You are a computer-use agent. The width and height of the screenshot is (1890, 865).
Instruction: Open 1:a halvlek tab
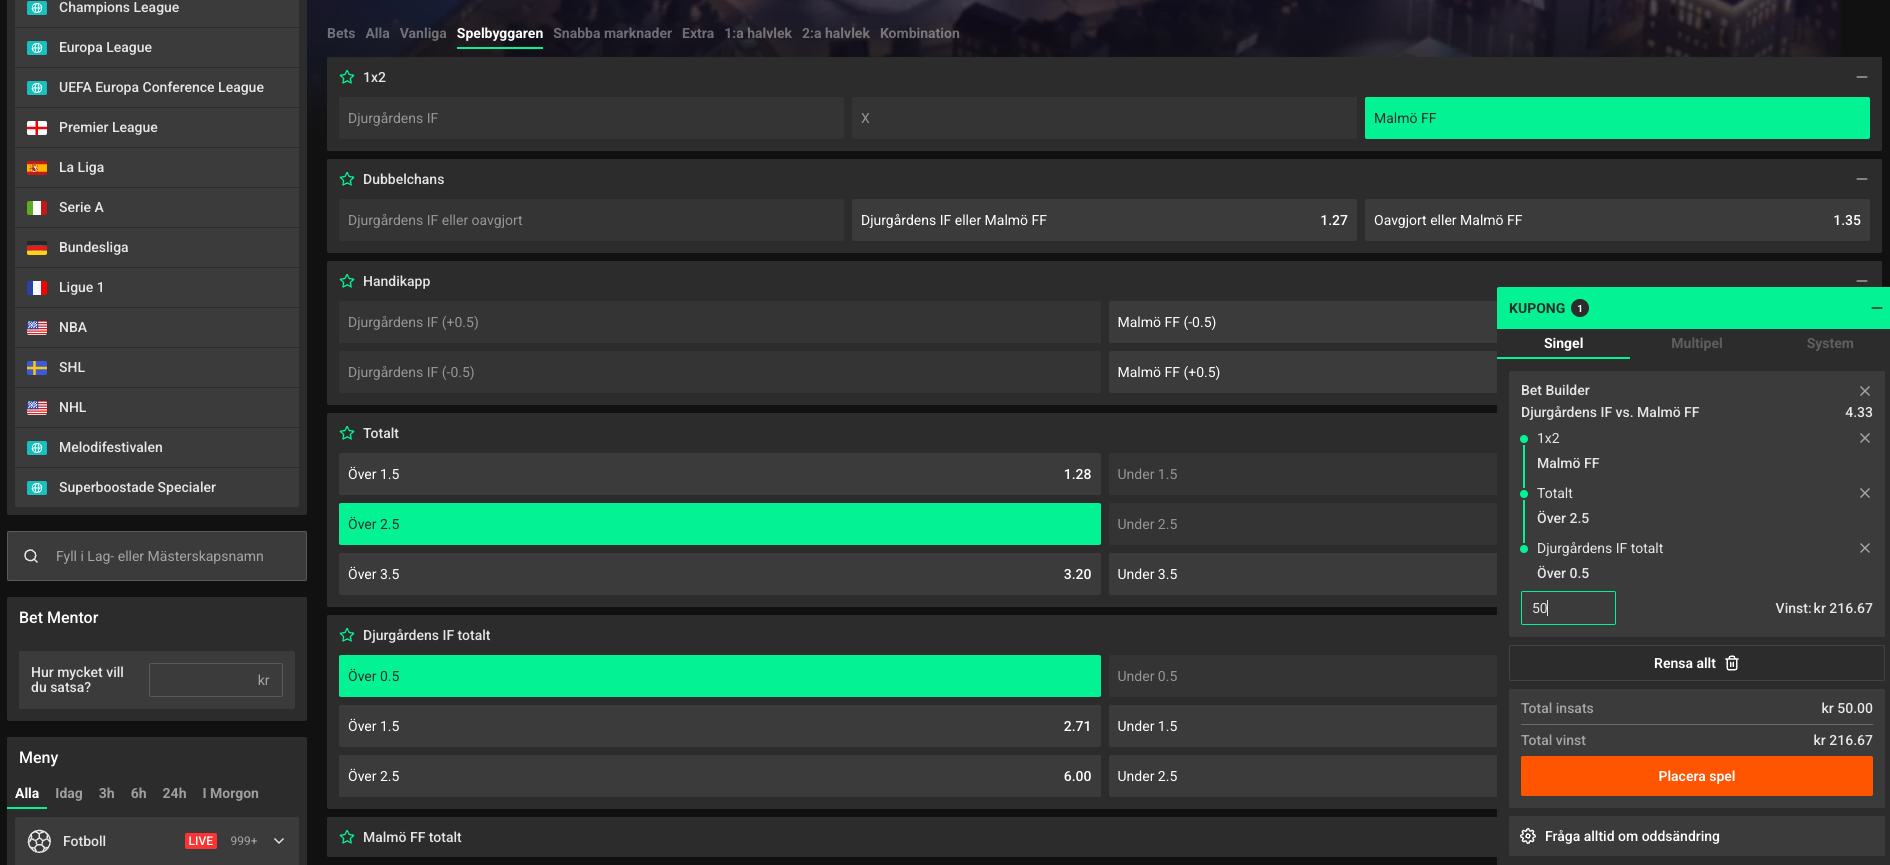(758, 33)
